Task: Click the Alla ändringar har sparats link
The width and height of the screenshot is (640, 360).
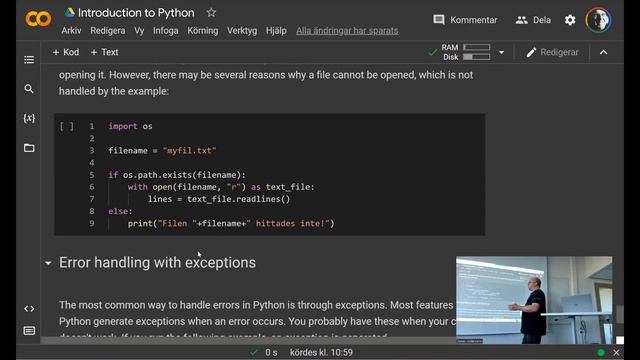Action: [x=347, y=31]
